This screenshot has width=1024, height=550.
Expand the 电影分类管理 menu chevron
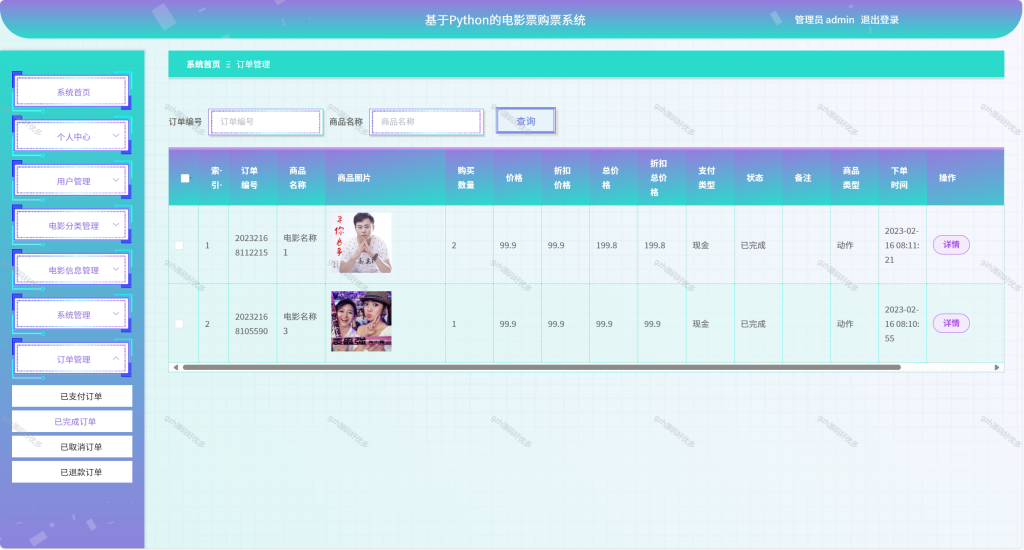(116, 225)
